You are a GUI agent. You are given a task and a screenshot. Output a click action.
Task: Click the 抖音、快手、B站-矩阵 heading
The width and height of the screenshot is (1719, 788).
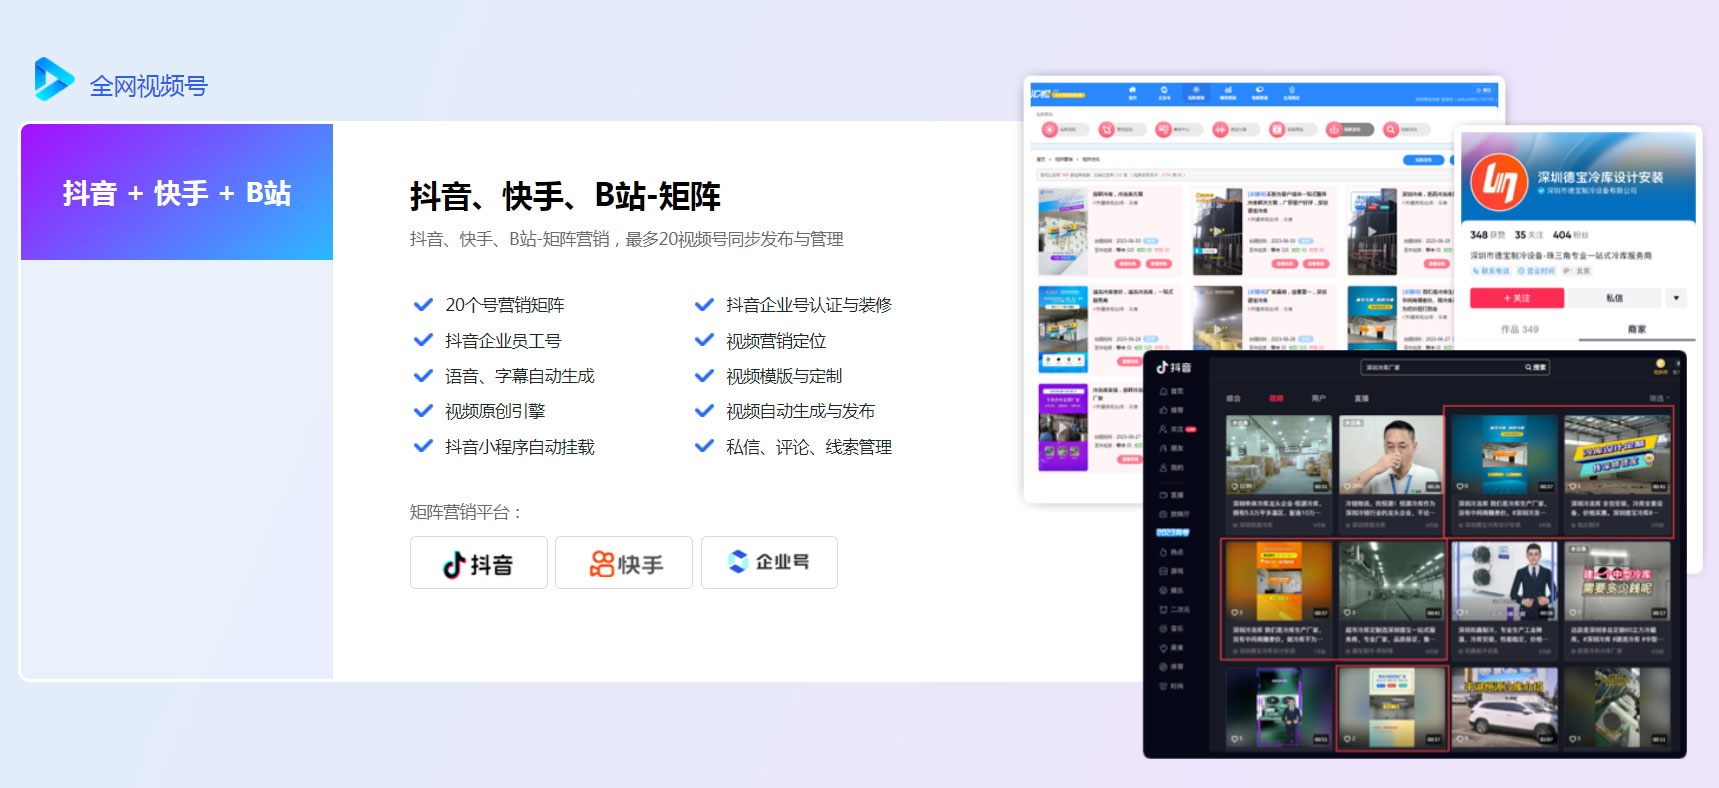click(565, 196)
